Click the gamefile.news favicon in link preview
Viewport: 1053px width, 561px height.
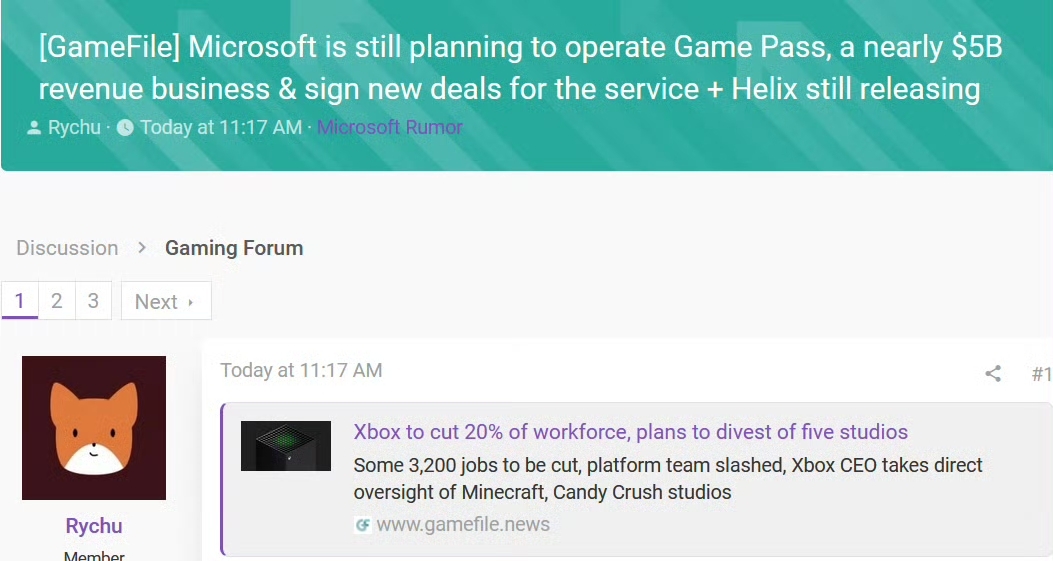click(x=363, y=525)
